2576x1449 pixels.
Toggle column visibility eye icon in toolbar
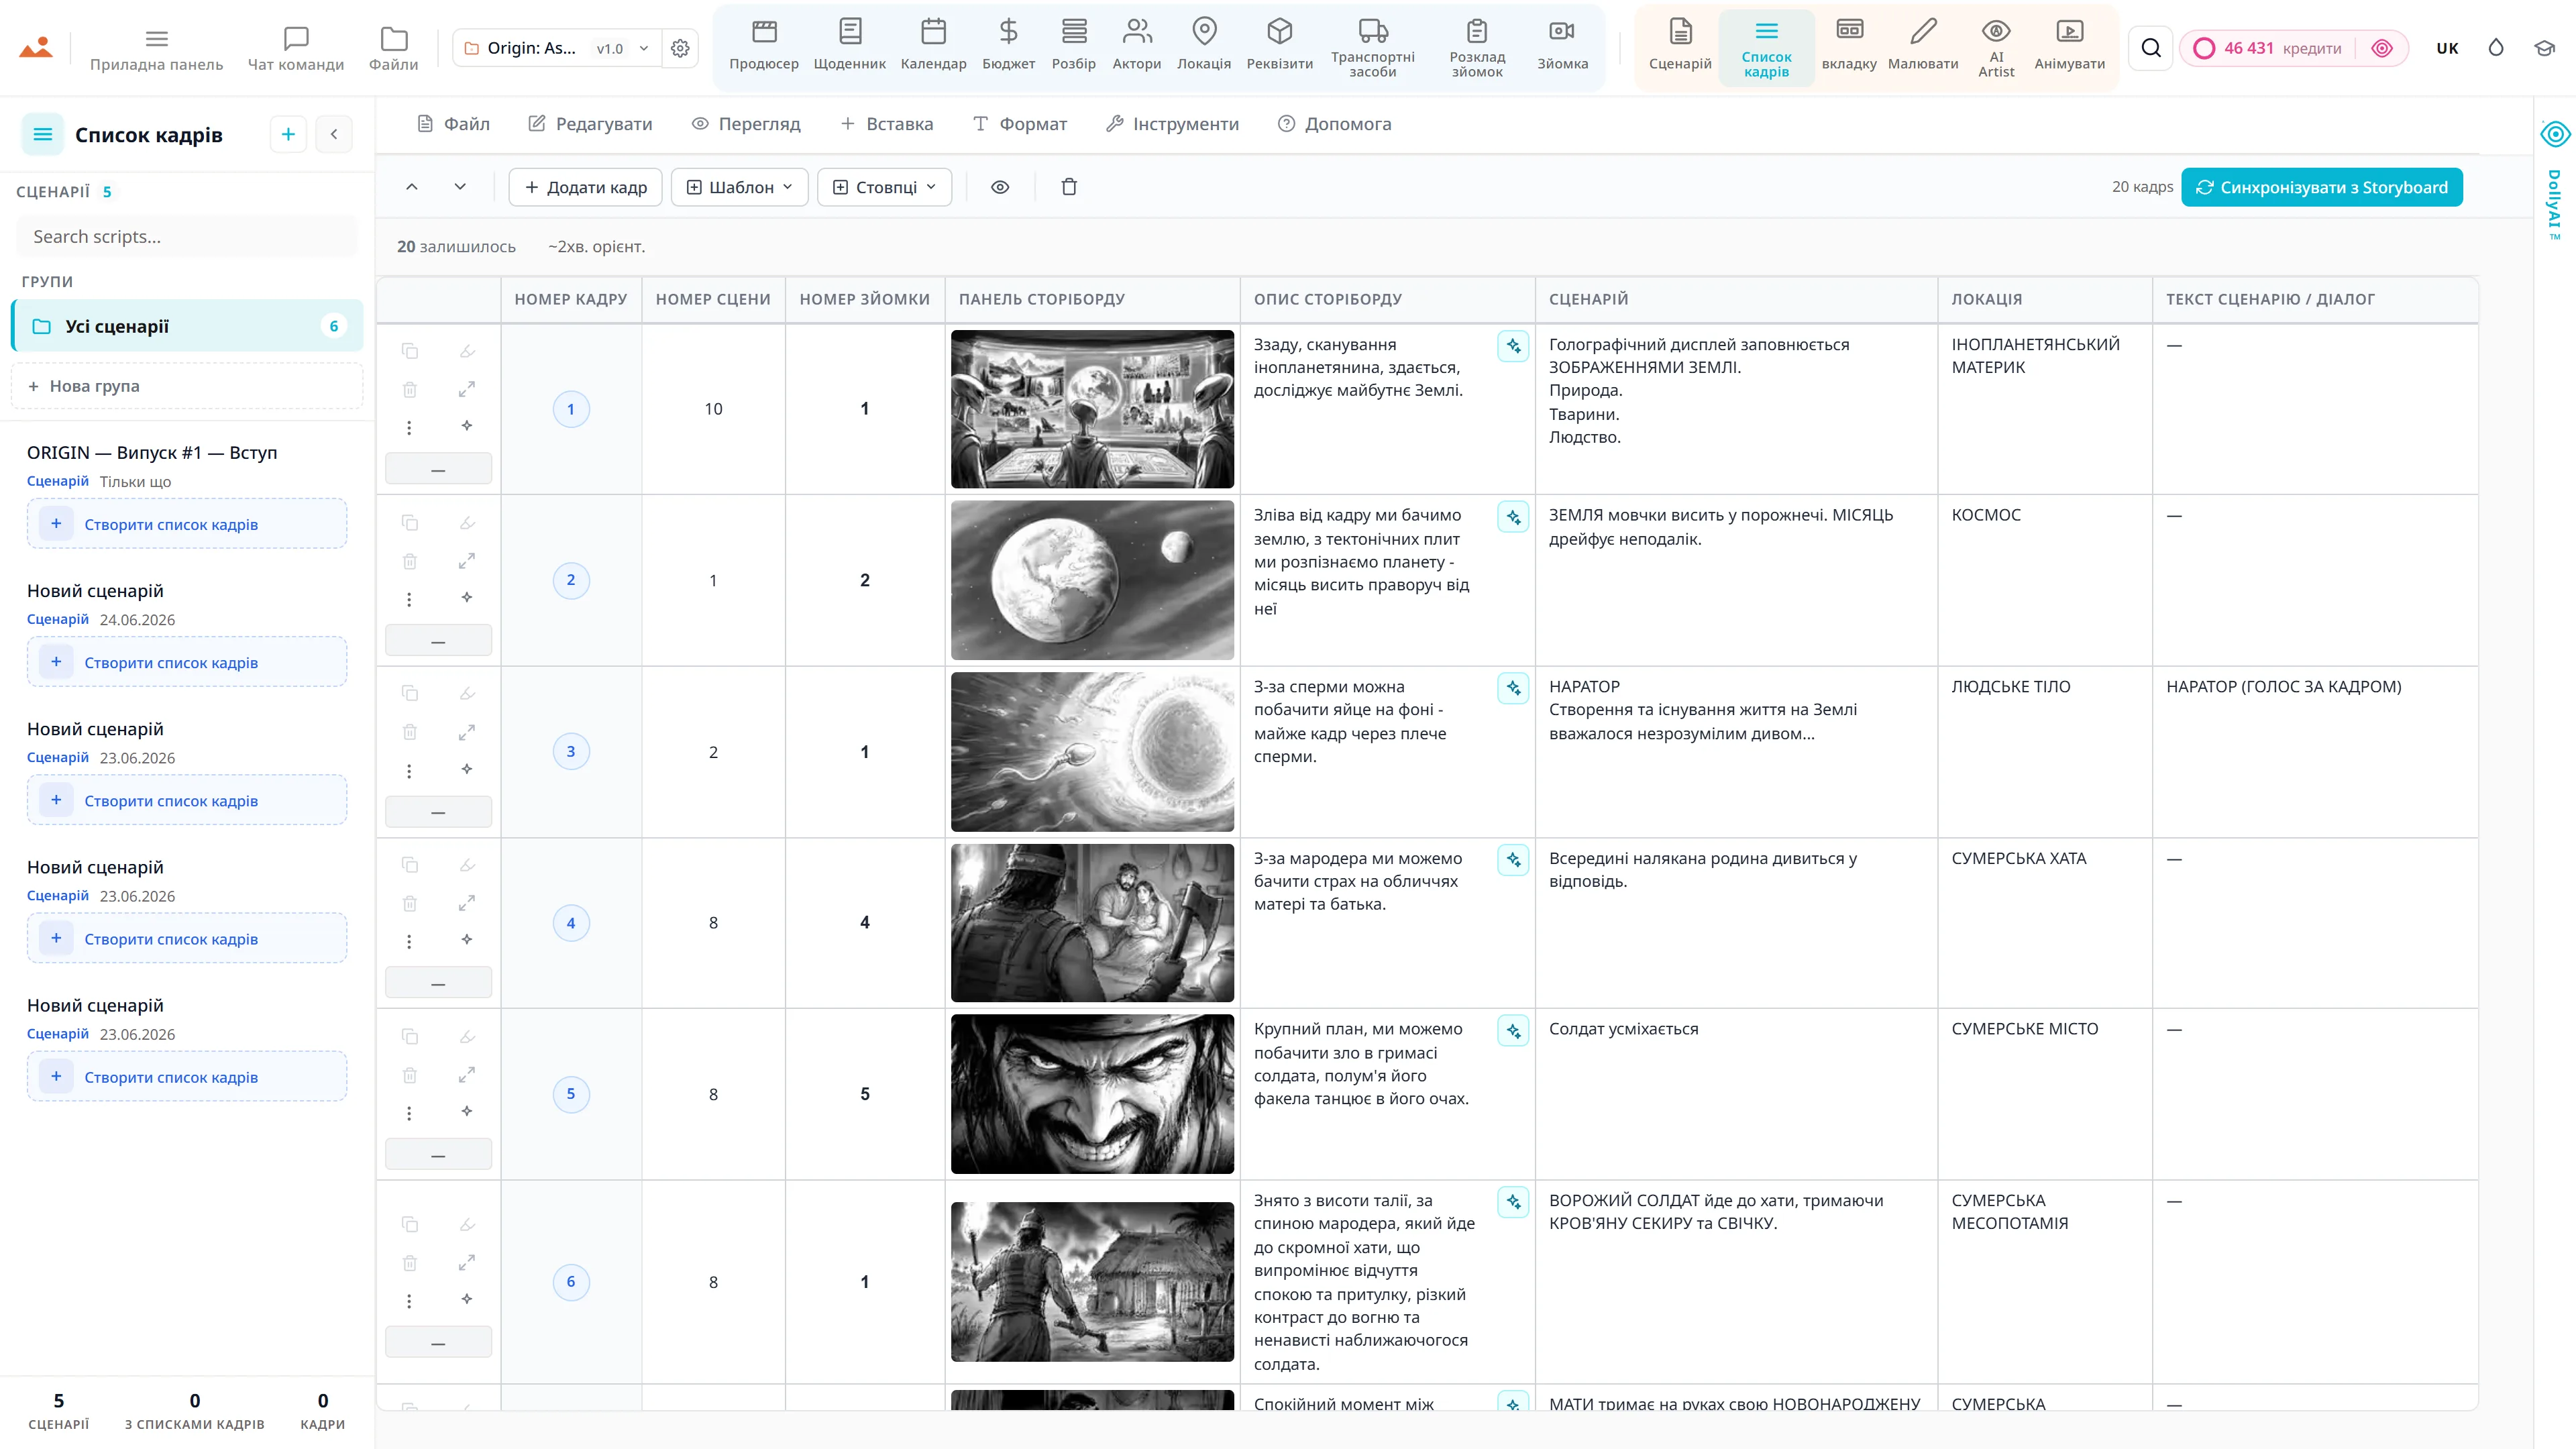tap(1000, 187)
